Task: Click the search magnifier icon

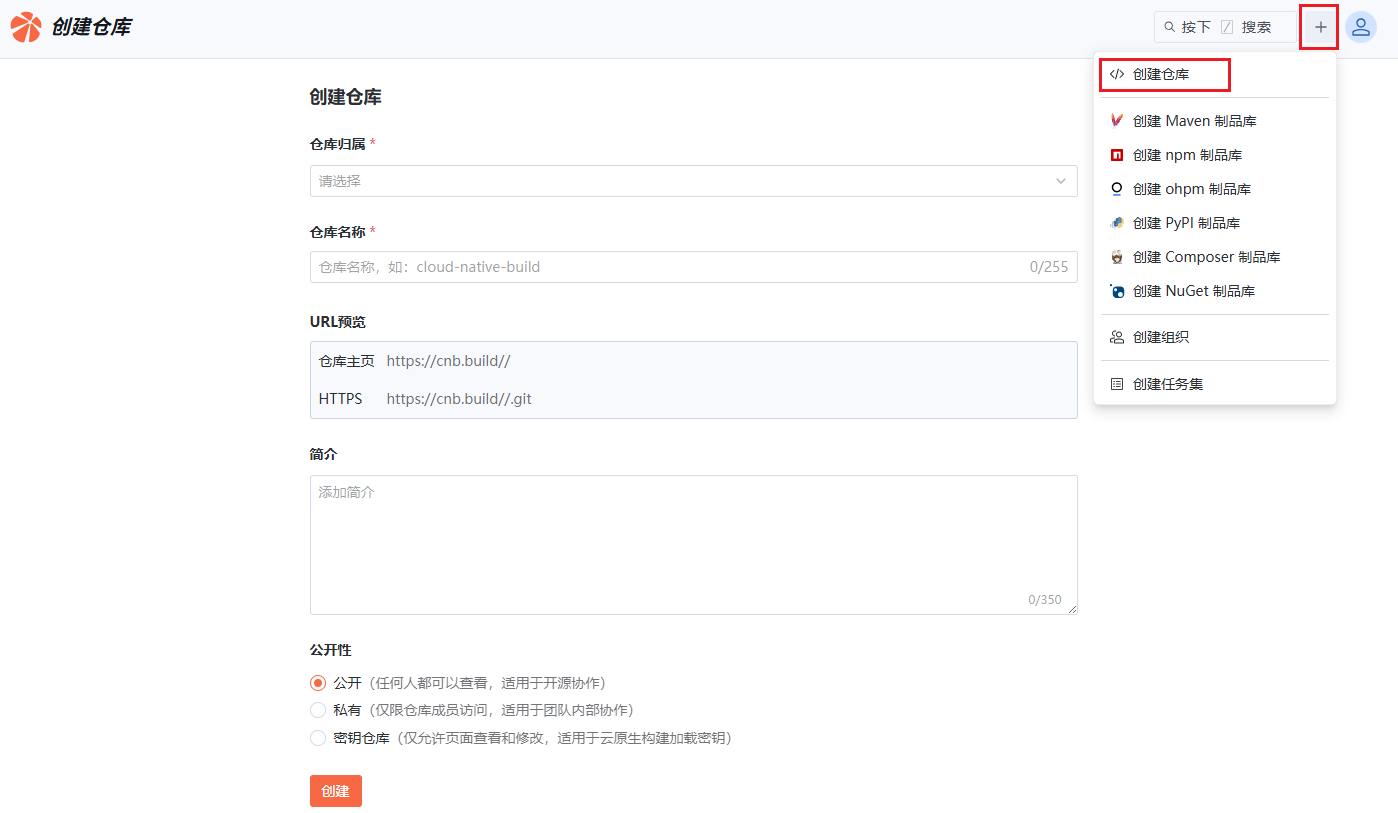Action: coord(1169,27)
